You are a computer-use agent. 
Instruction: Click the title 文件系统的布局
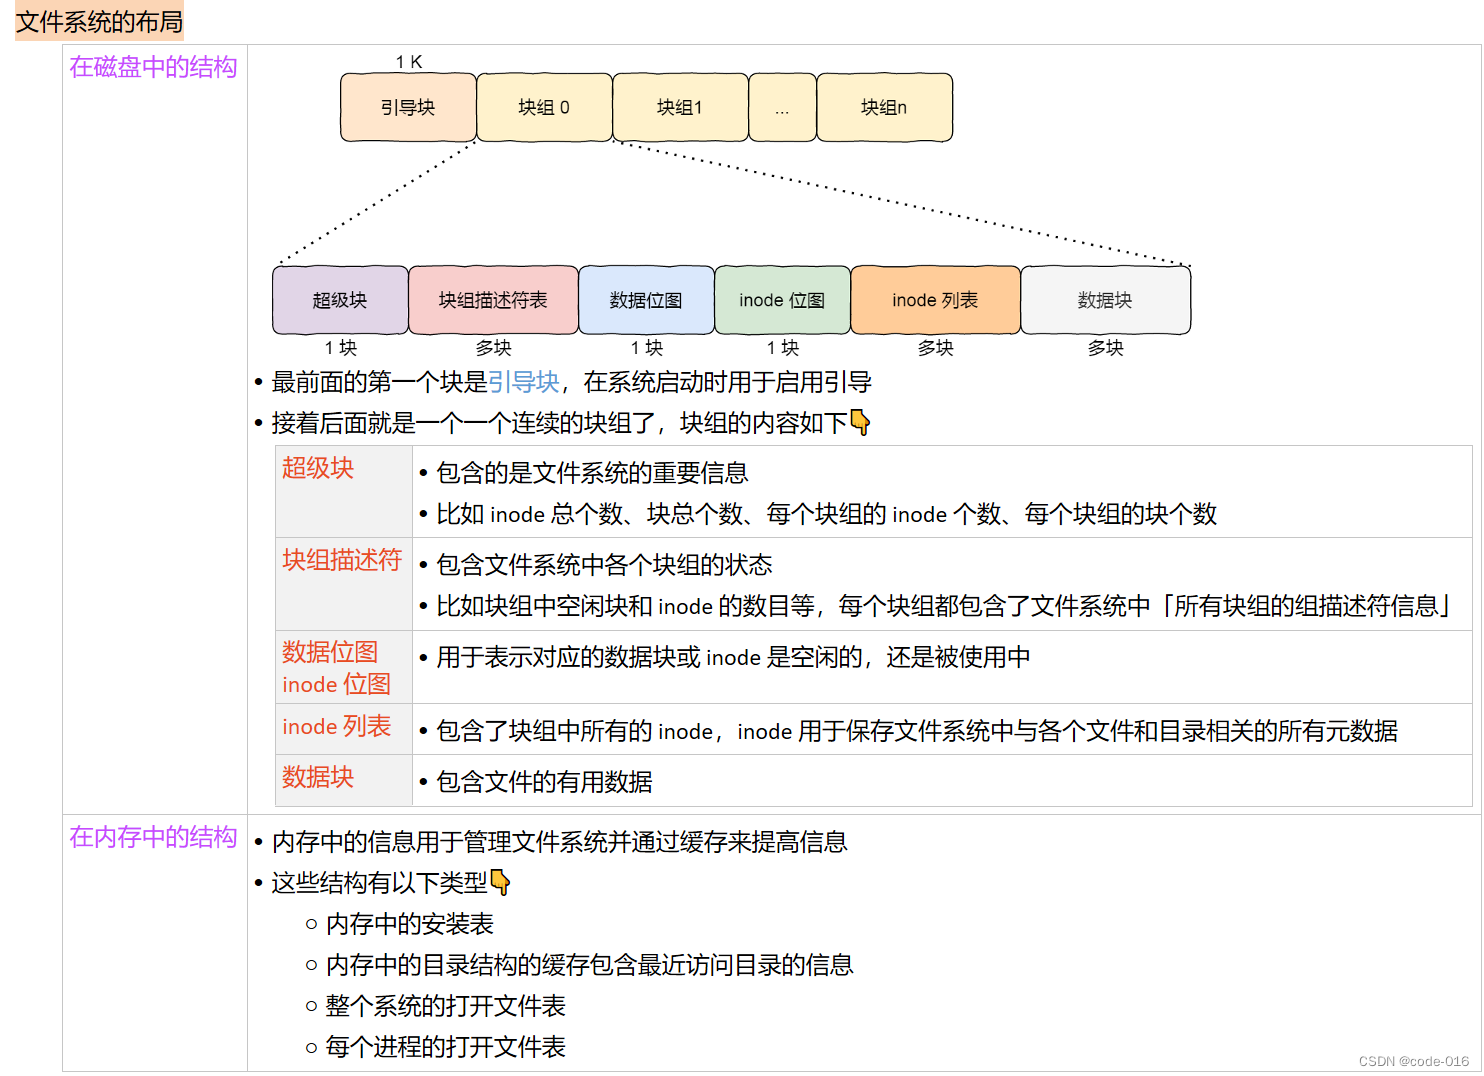click(99, 21)
